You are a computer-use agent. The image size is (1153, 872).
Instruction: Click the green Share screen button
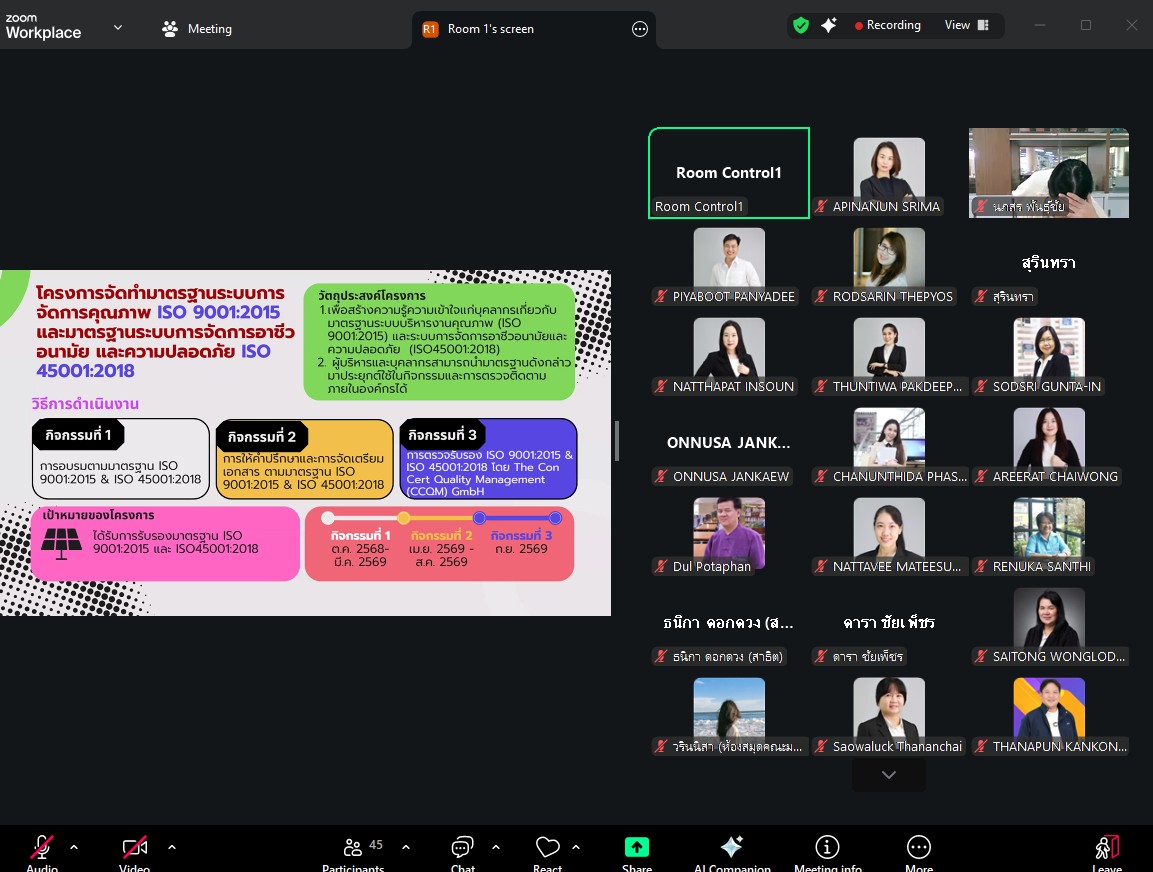(x=636, y=848)
